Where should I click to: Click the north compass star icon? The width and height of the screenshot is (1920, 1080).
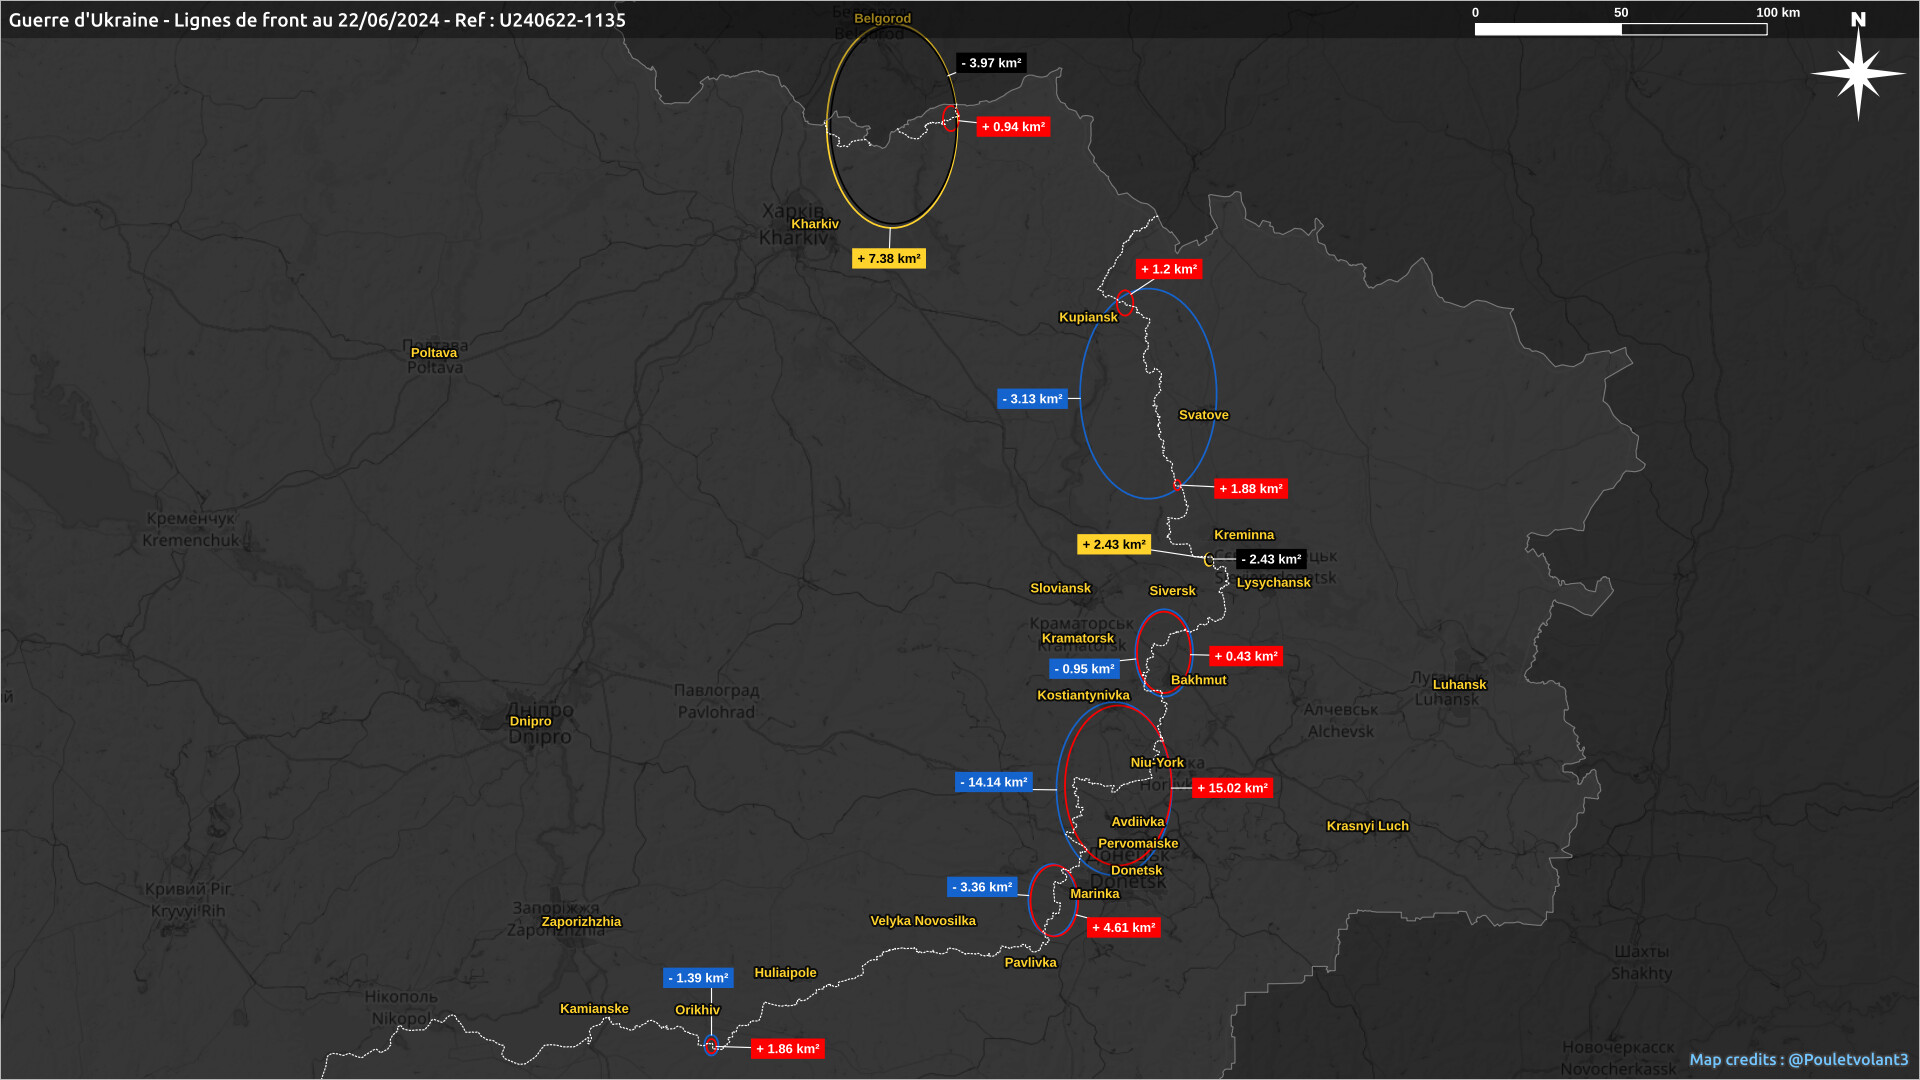click(1858, 73)
